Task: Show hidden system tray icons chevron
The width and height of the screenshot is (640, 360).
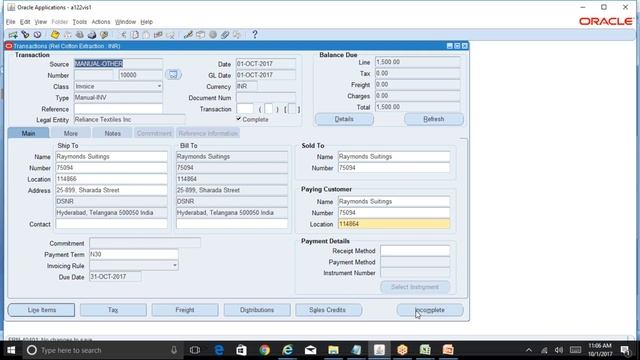Action: click(529, 350)
